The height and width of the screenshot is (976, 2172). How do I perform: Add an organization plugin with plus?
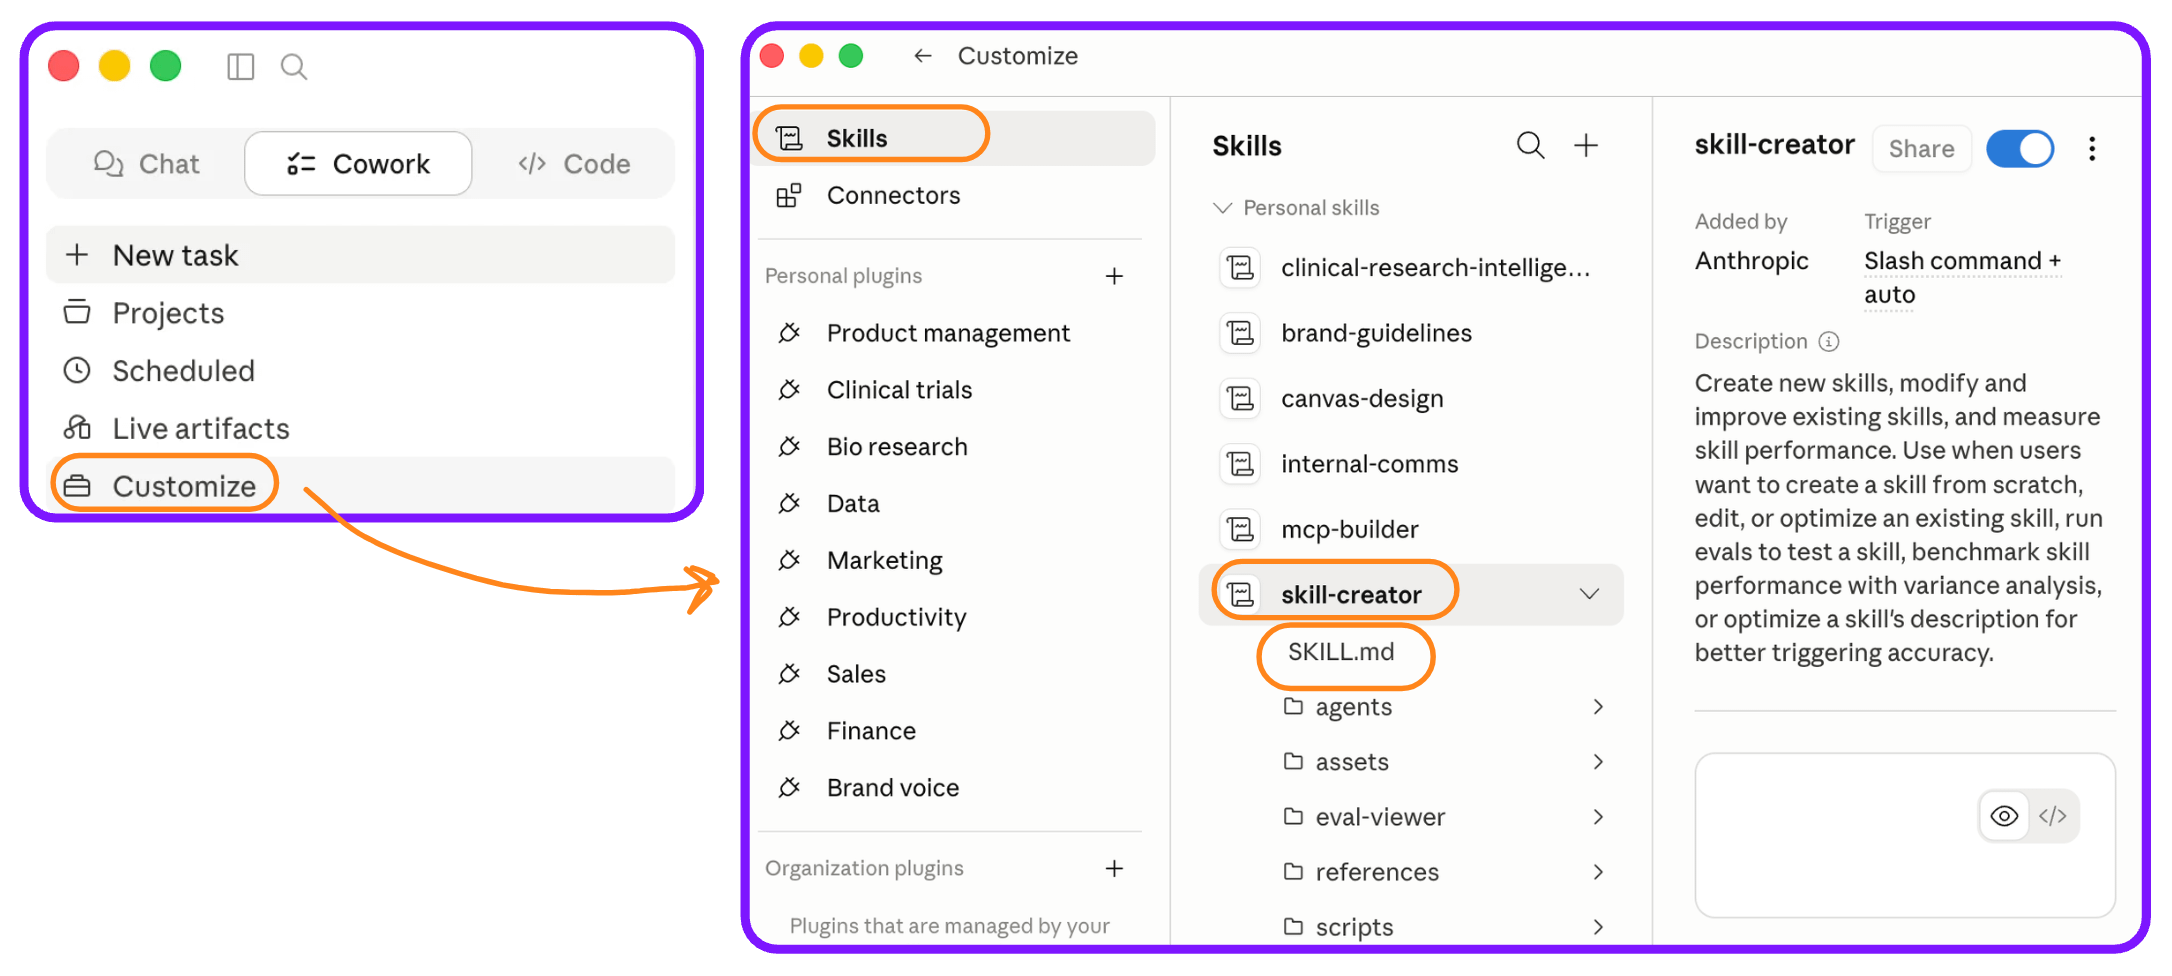tap(1114, 868)
